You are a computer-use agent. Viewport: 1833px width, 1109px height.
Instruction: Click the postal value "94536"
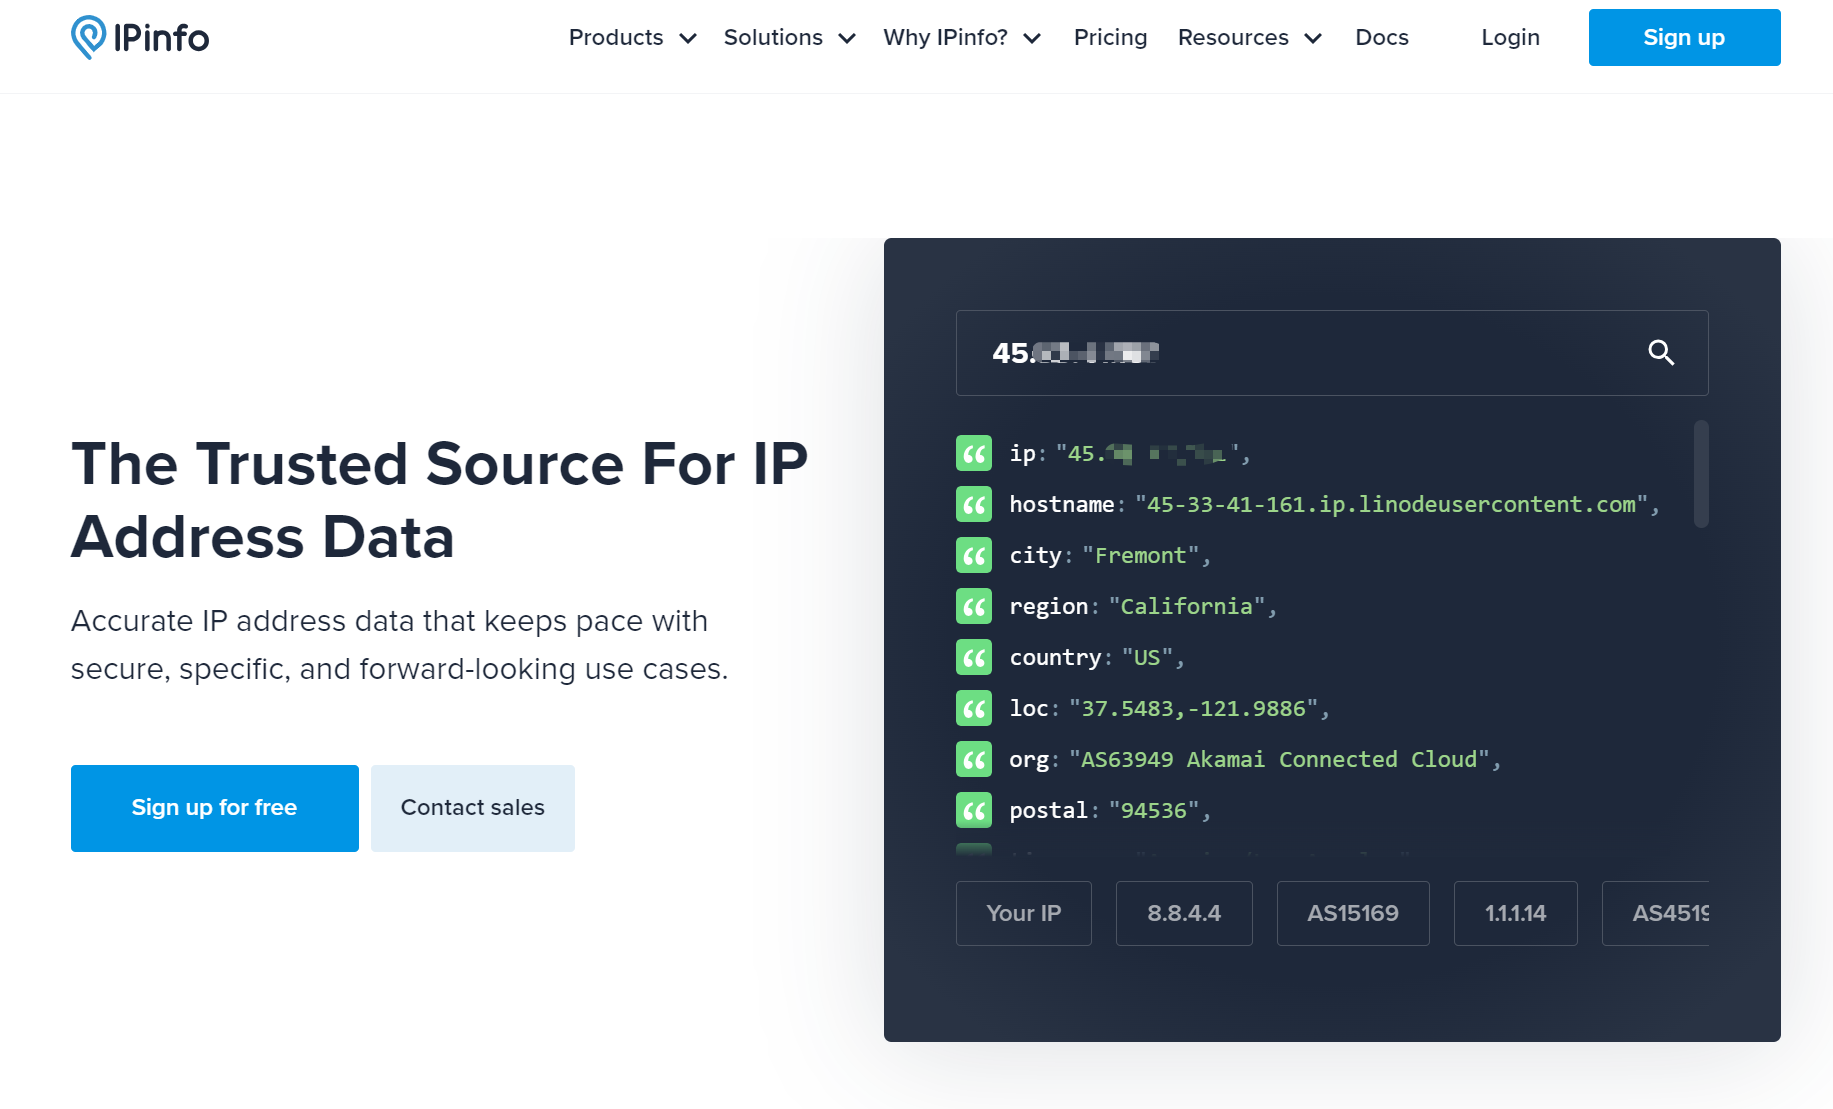click(1154, 810)
